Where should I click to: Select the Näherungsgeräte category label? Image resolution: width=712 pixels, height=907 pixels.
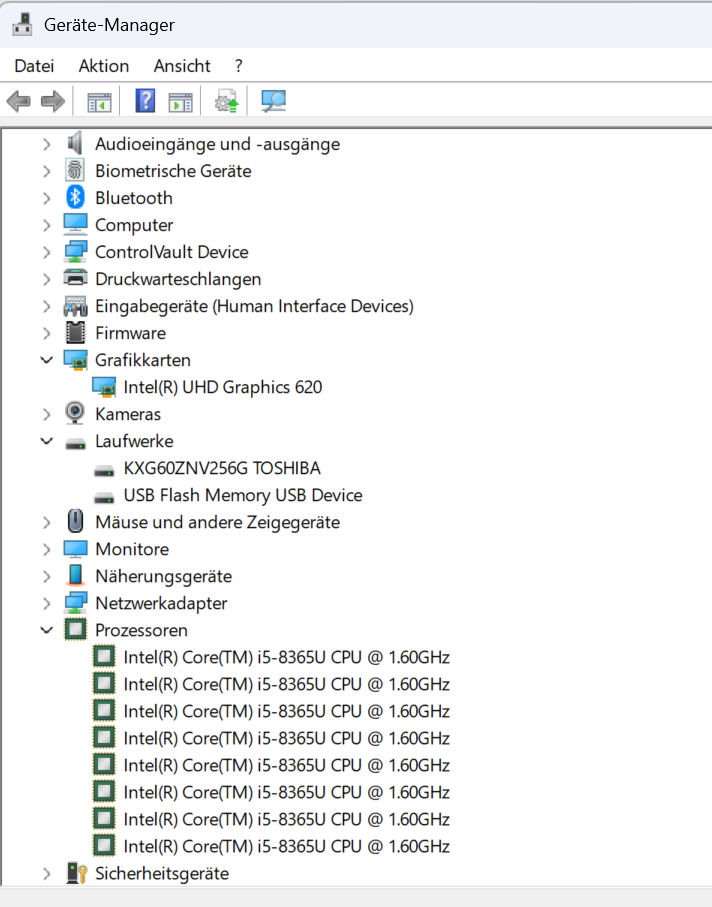pyautogui.click(x=164, y=576)
